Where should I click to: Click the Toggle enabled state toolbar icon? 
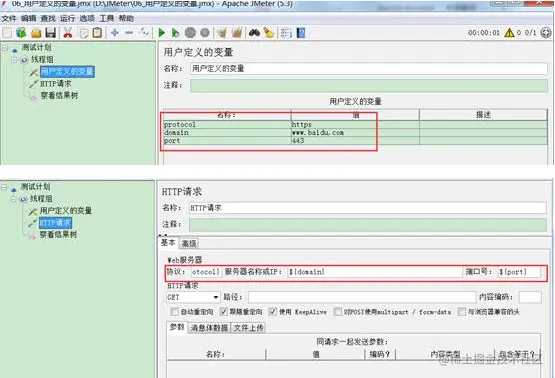coord(144,33)
